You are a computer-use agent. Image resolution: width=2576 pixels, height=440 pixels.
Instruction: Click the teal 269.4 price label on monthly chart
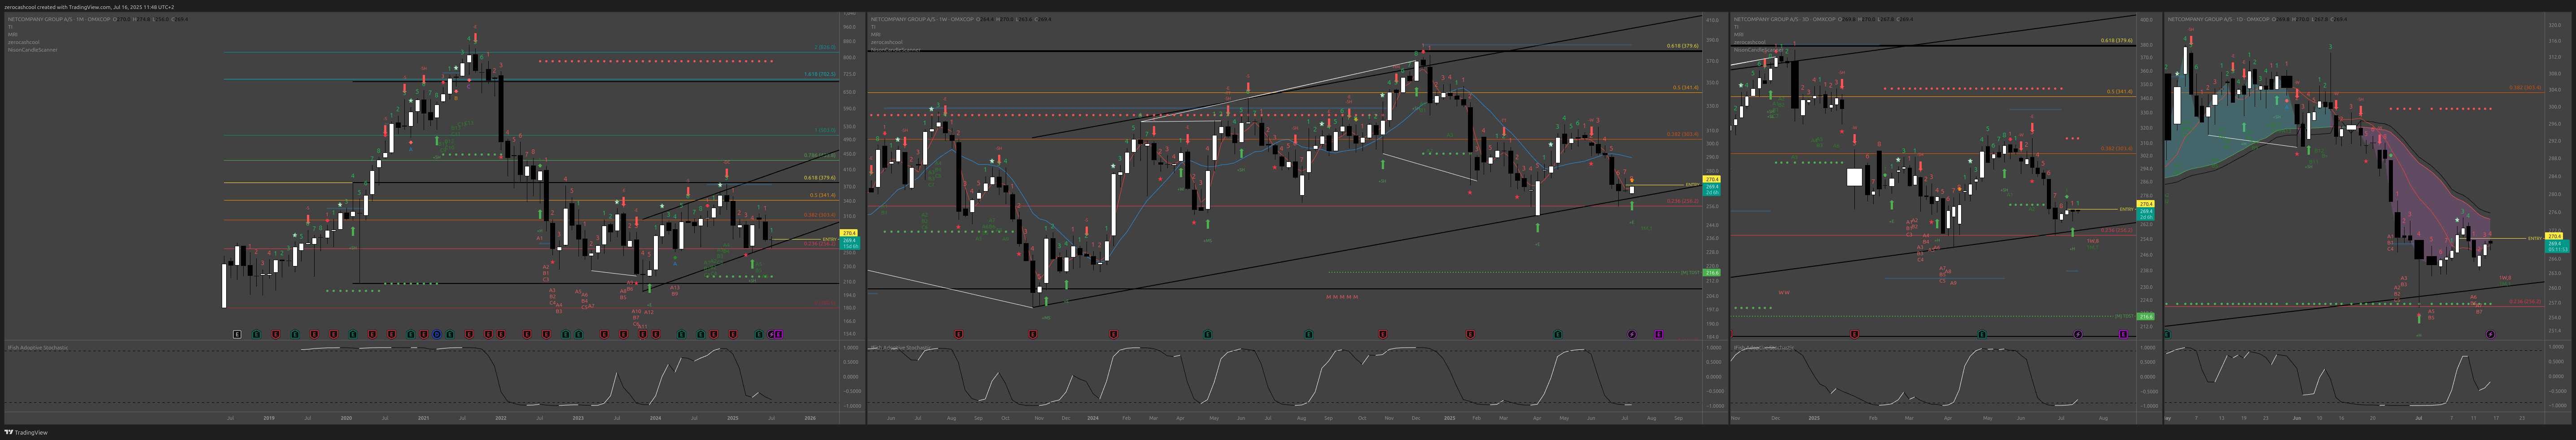pos(850,243)
